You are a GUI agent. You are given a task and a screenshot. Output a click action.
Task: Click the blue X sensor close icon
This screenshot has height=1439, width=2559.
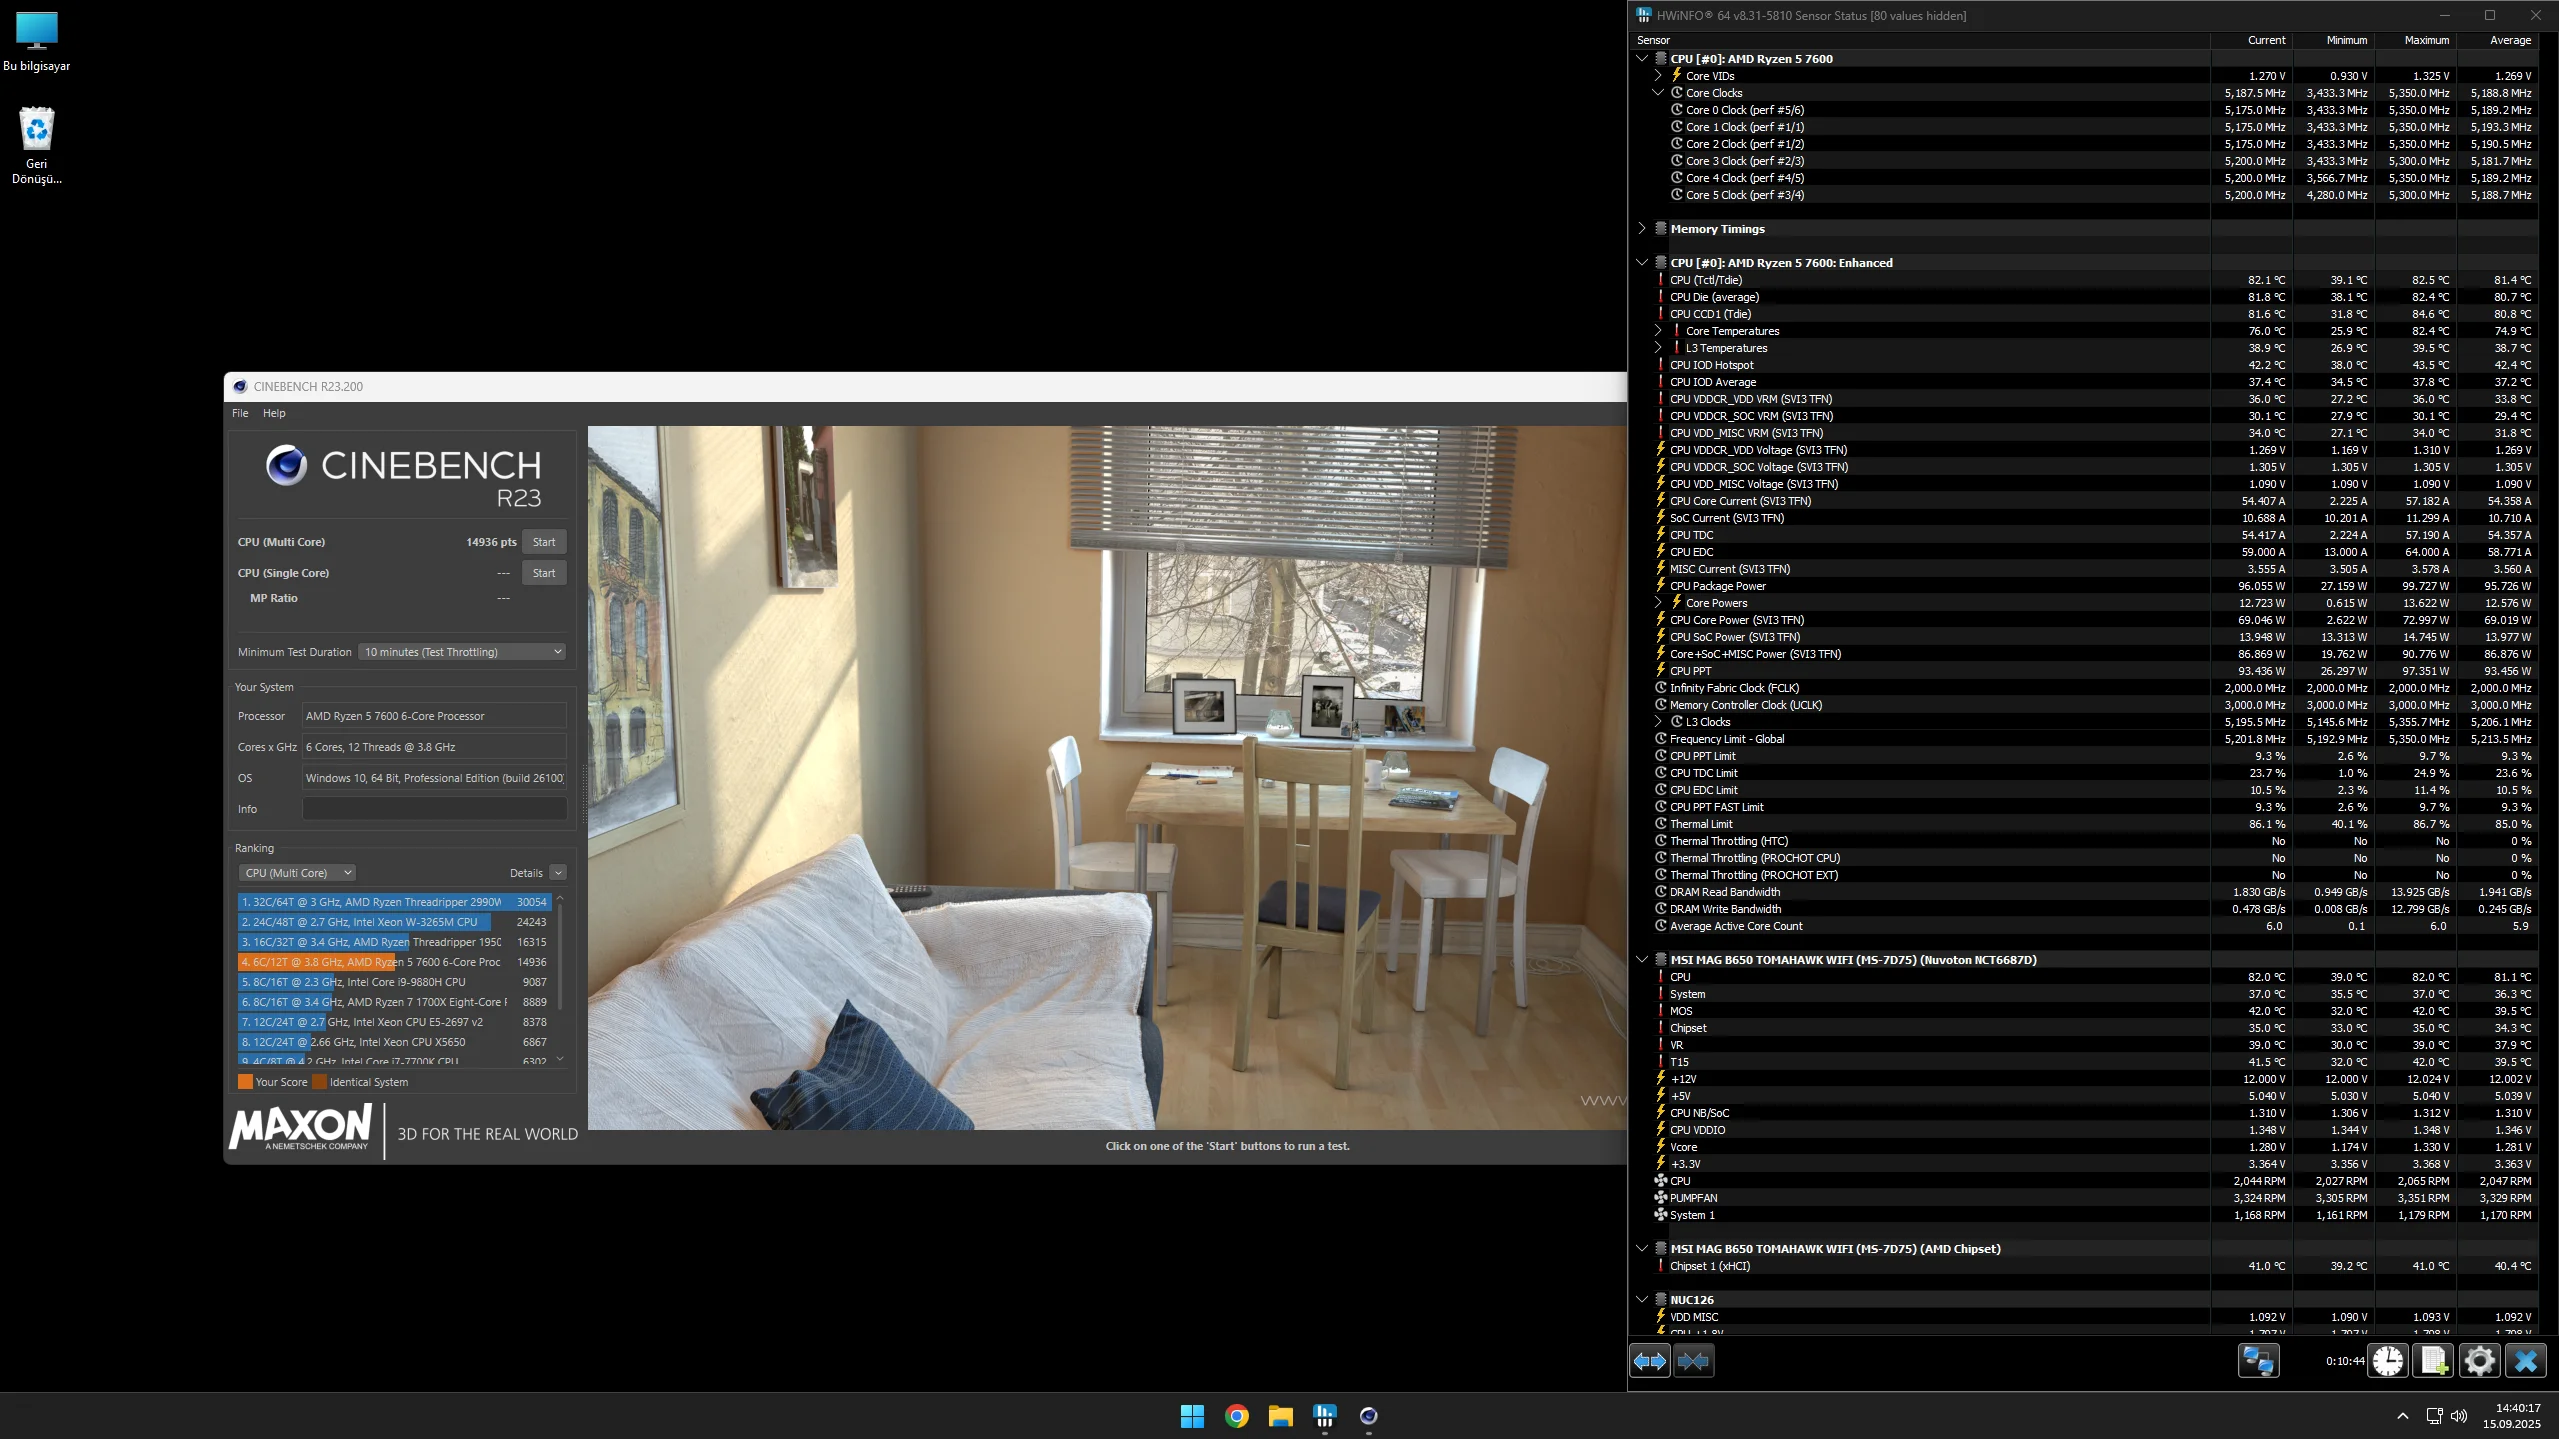click(2526, 1361)
